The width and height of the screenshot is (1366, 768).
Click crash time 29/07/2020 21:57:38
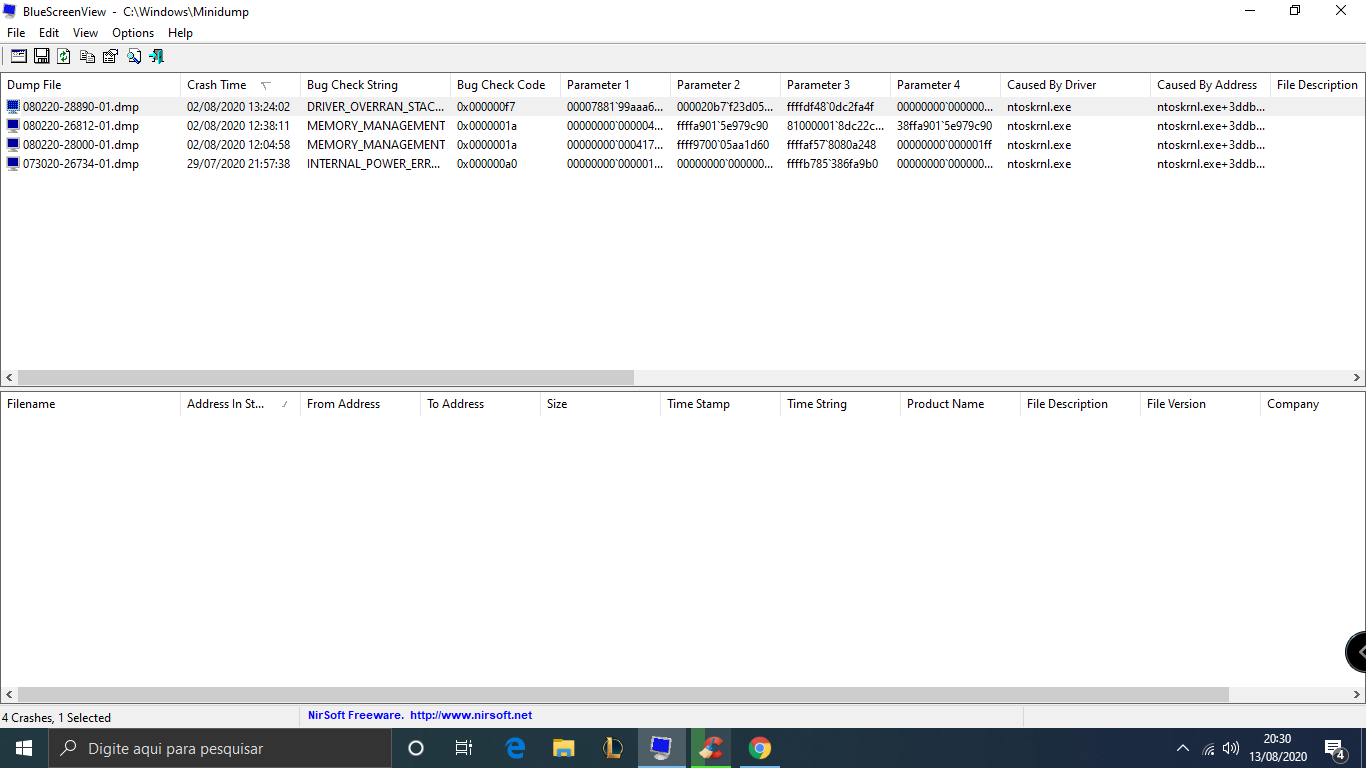click(x=238, y=164)
